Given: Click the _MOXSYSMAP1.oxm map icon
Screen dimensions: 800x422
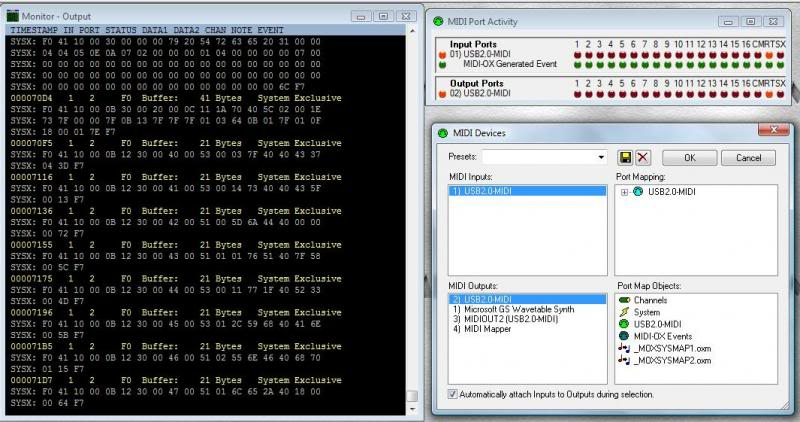Looking at the screenshot, I should [624, 348].
